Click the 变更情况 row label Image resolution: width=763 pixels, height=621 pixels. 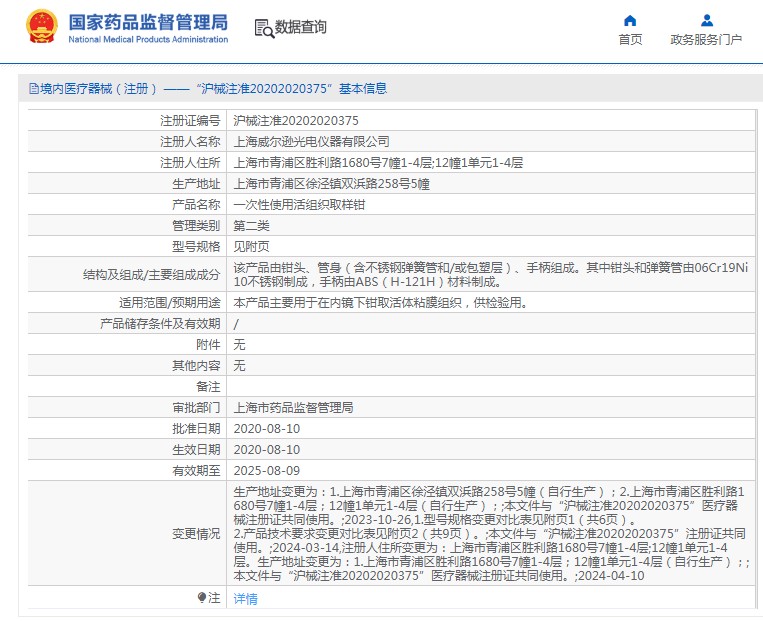[x=196, y=534]
